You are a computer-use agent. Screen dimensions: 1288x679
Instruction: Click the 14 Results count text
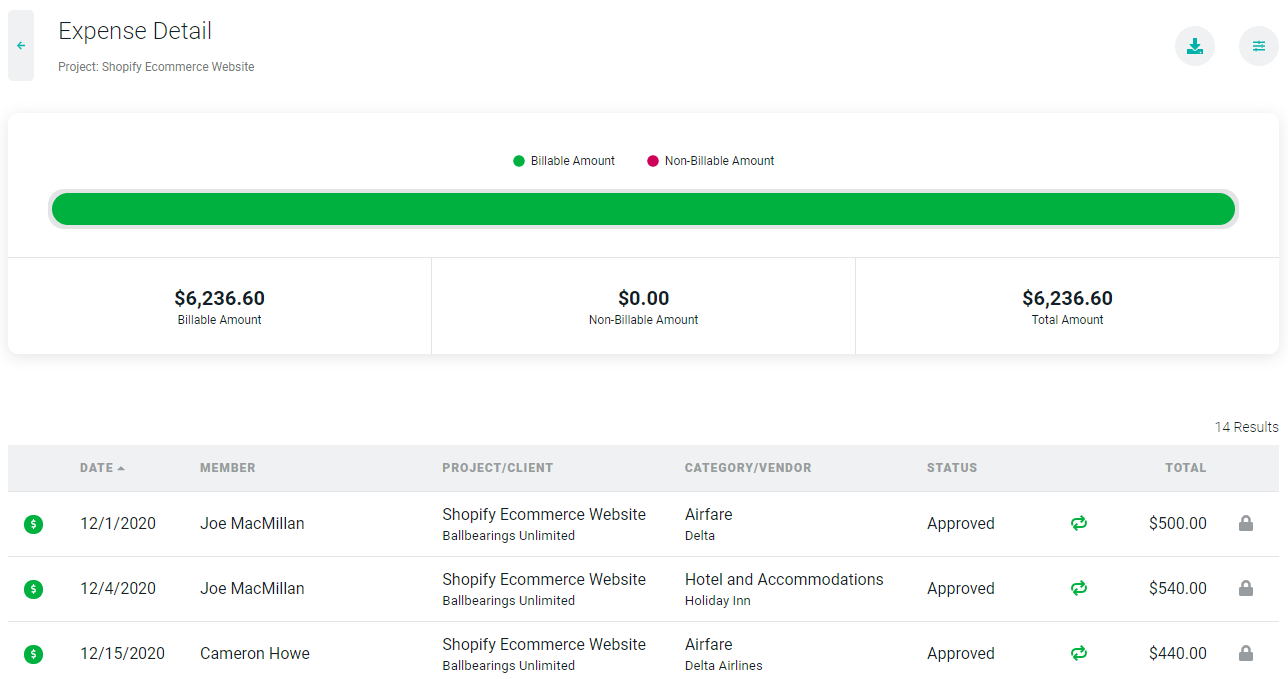pos(1246,427)
